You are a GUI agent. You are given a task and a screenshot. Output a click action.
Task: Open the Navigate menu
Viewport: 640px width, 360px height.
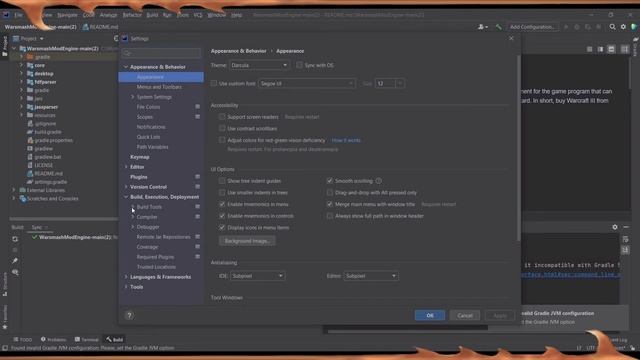point(67,15)
